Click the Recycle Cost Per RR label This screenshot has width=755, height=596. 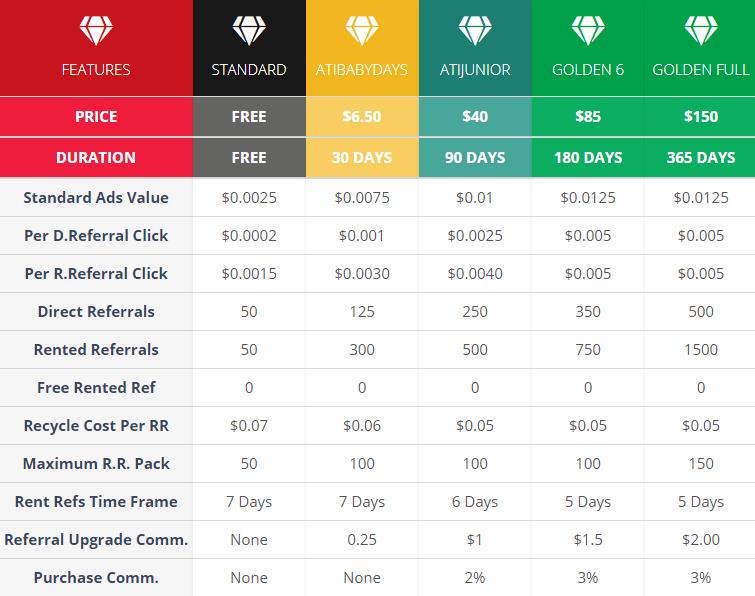96,426
